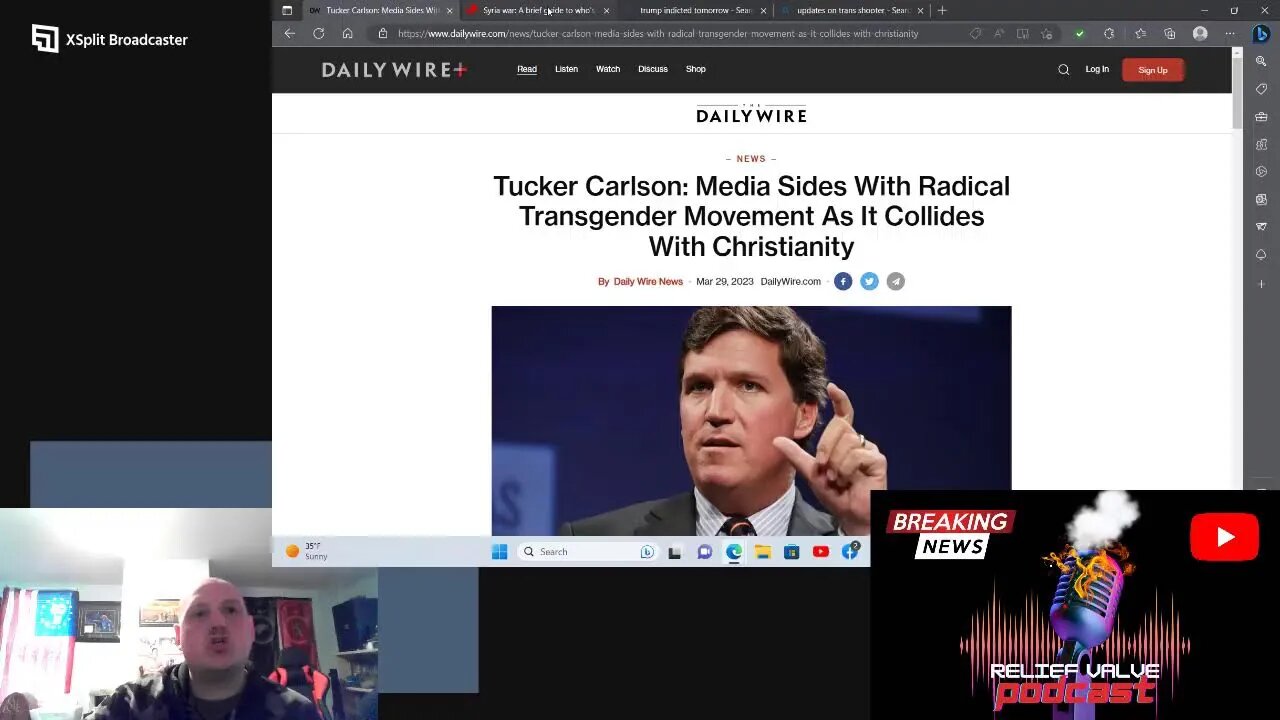Image resolution: width=1280 pixels, height=720 pixels.
Task: Open Facebook app on the taskbar
Action: pyautogui.click(x=850, y=551)
